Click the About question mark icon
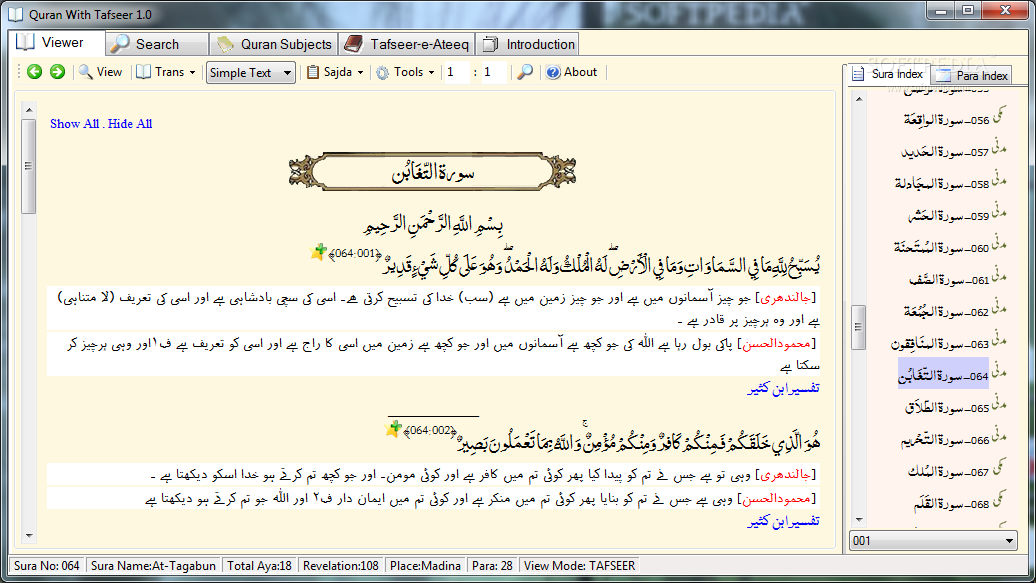1036x583 pixels. pos(553,72)
